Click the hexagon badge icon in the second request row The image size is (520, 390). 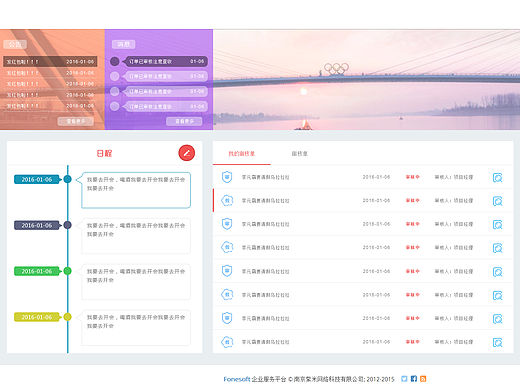(x=227, y=200)
